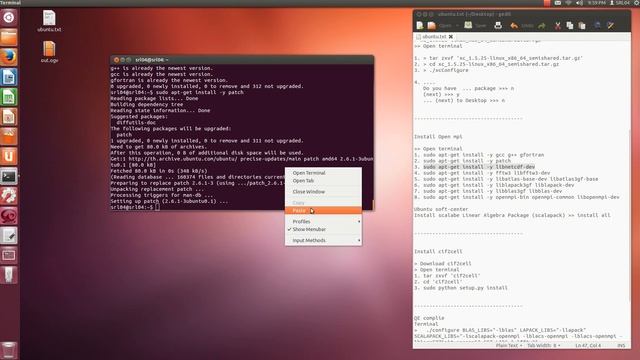Expand the Profiles submenu
Screen dimensions: 640x360
tap(323, 222)
